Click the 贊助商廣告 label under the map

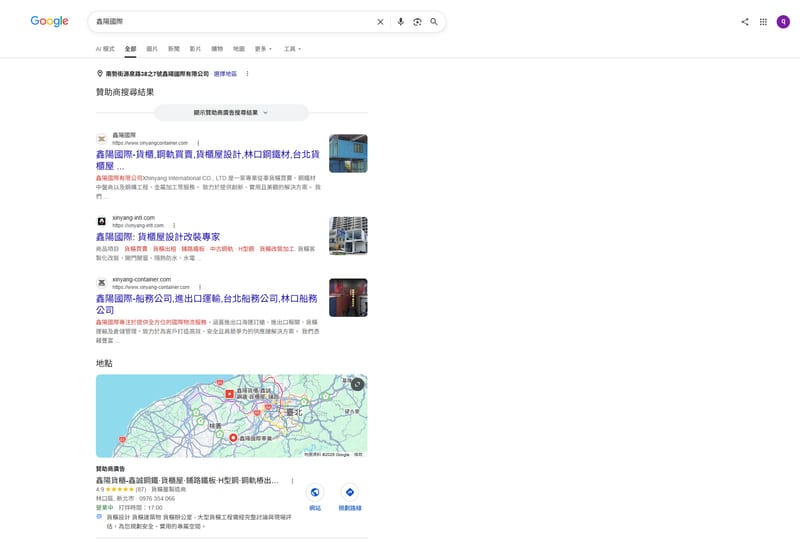click(x=110, y=469)
